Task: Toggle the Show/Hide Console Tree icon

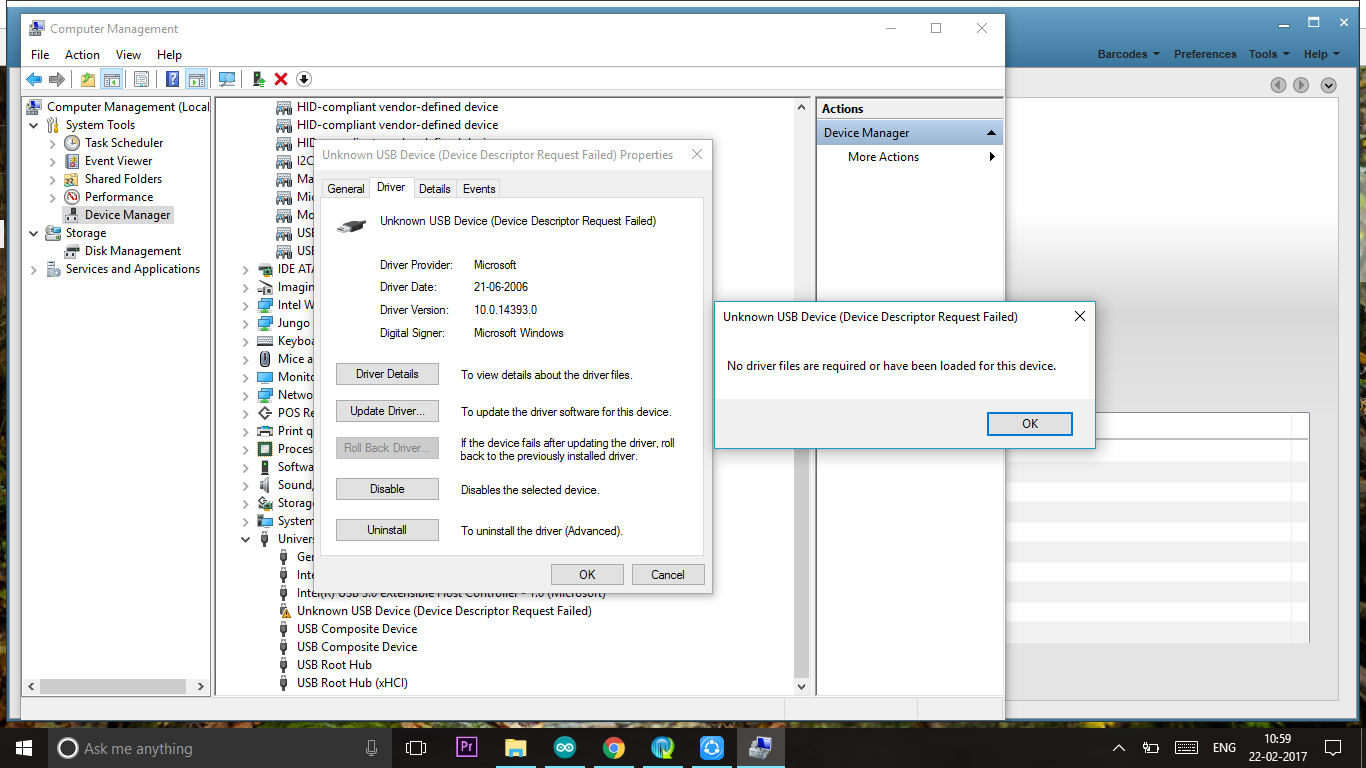Action: click(112, 79)
